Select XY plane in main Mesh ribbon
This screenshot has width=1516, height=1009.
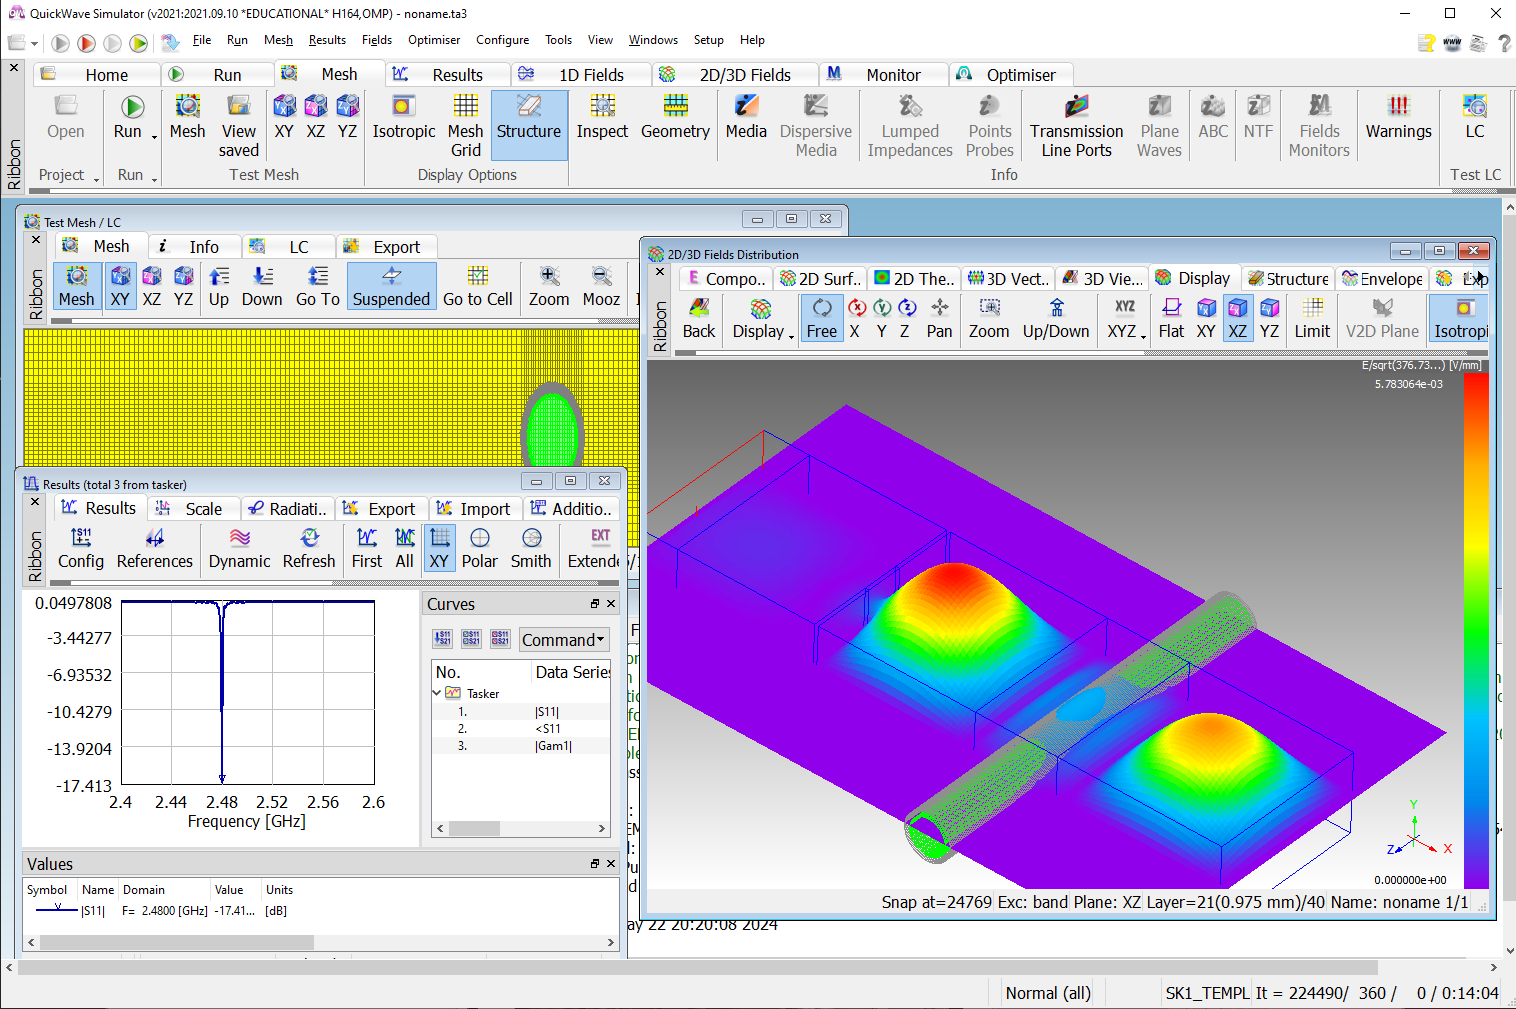284,118
